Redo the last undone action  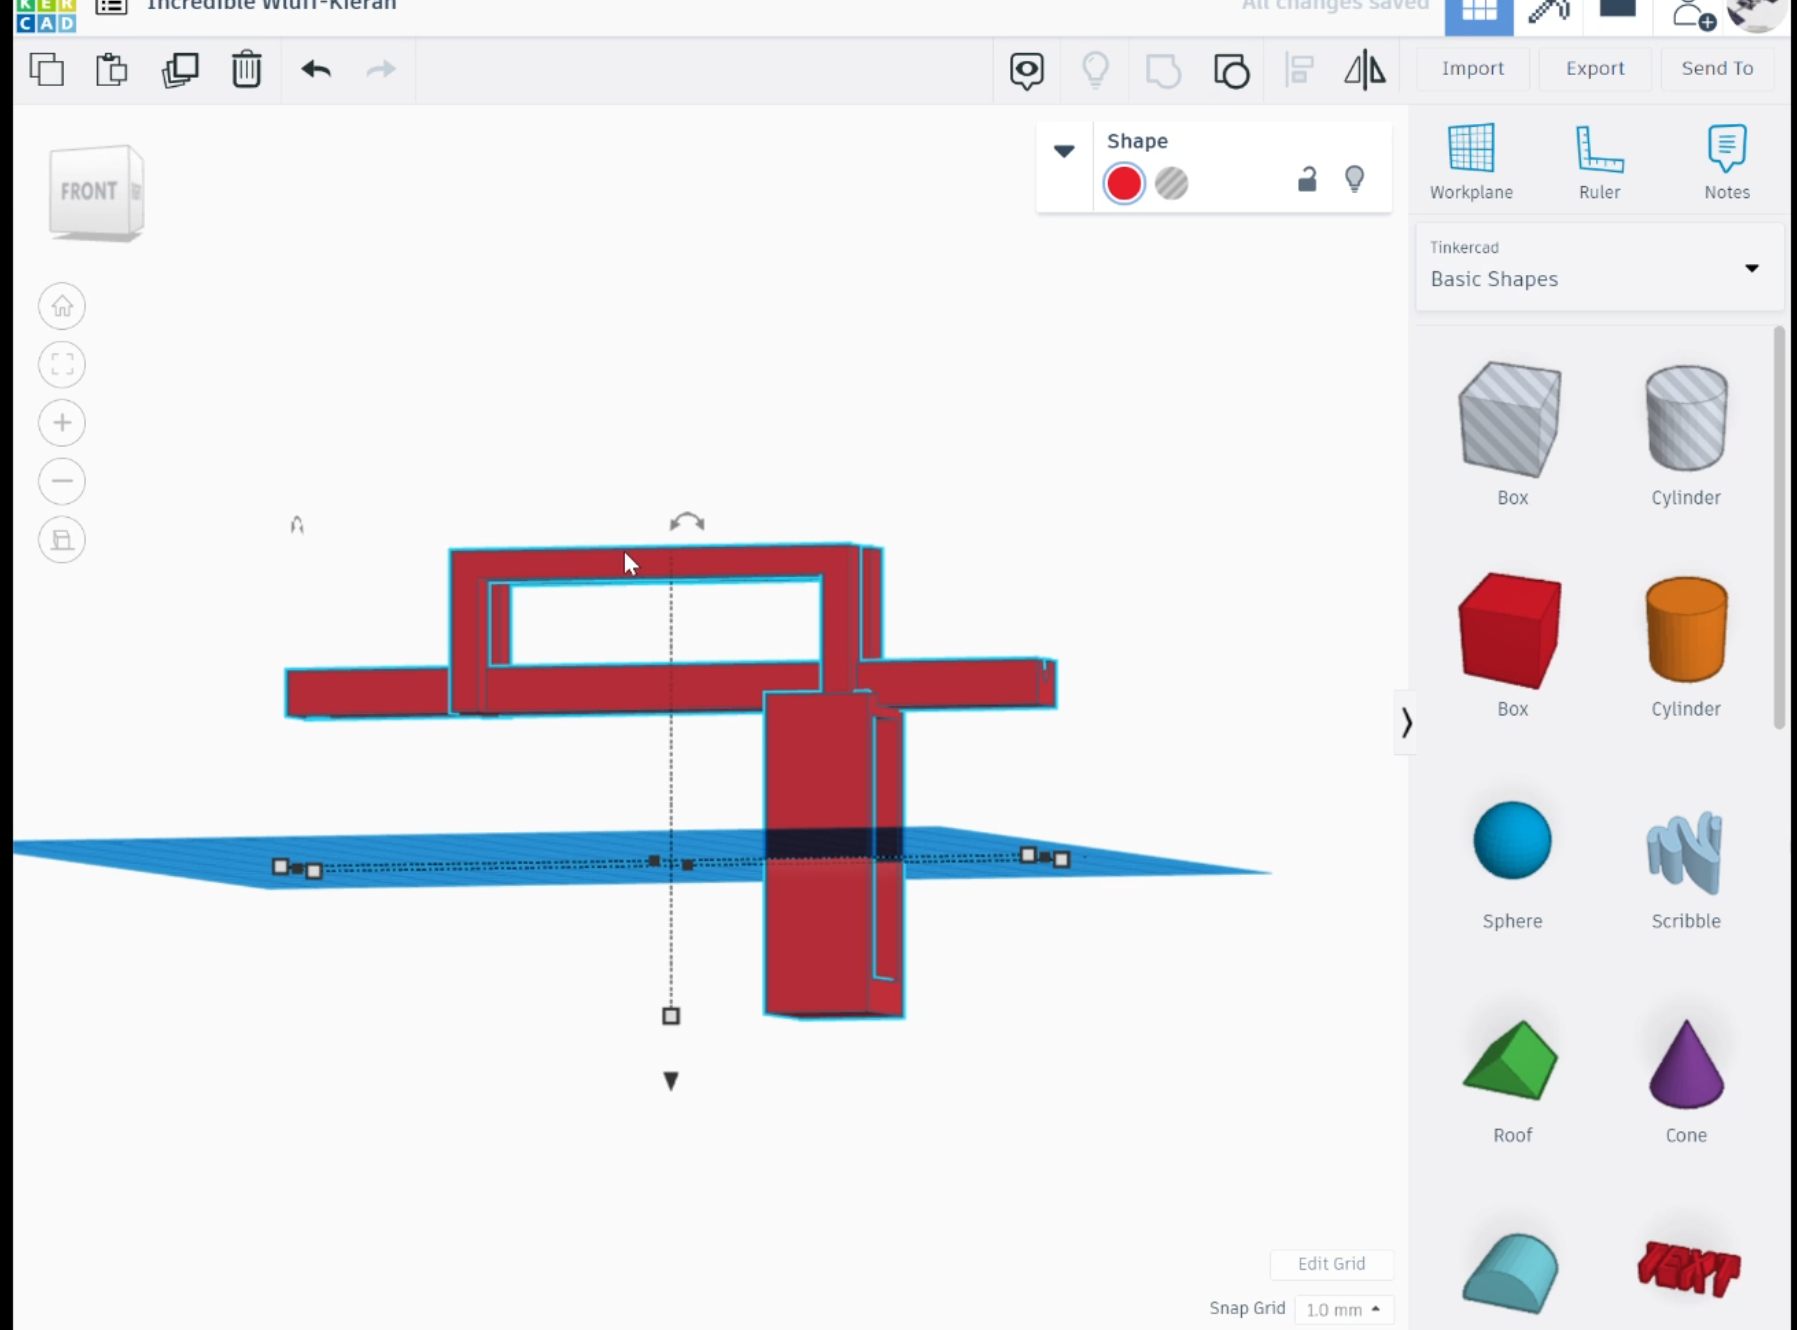(381, 69)
